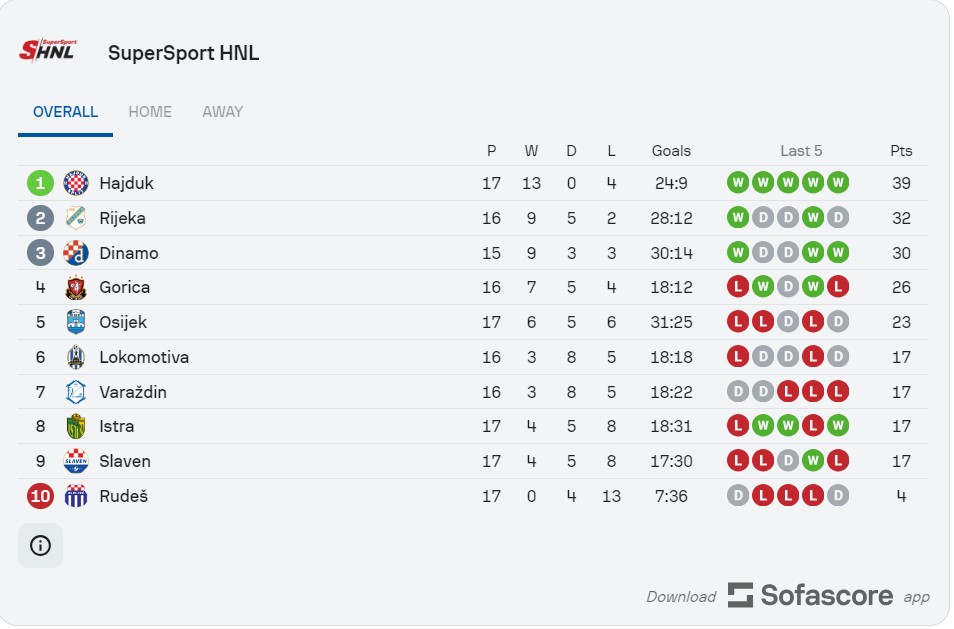Viewport: 954px width, 629px height.
Task: Click the Osijek club badge
Action: [76, 322]
